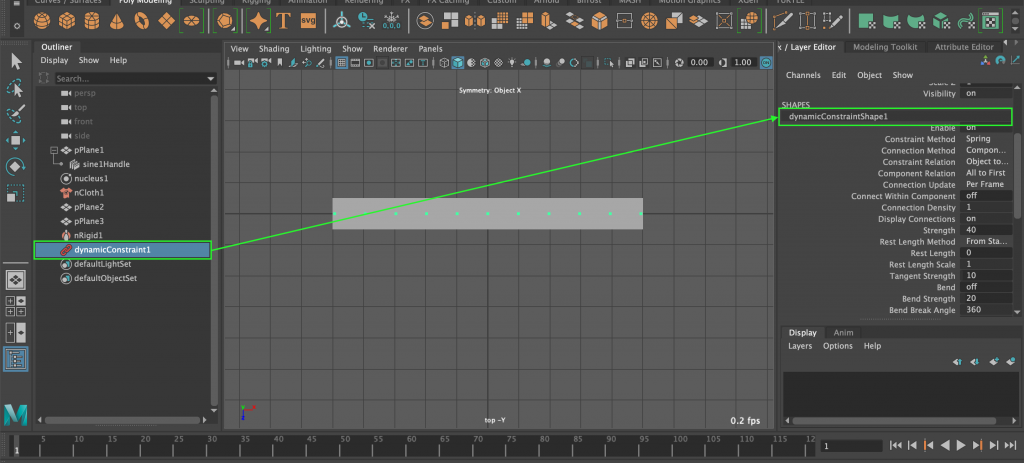The width and height of the screenshot is (1024, 463).
Task: Toggle viewport resolution gate
Action: point(369,63)
